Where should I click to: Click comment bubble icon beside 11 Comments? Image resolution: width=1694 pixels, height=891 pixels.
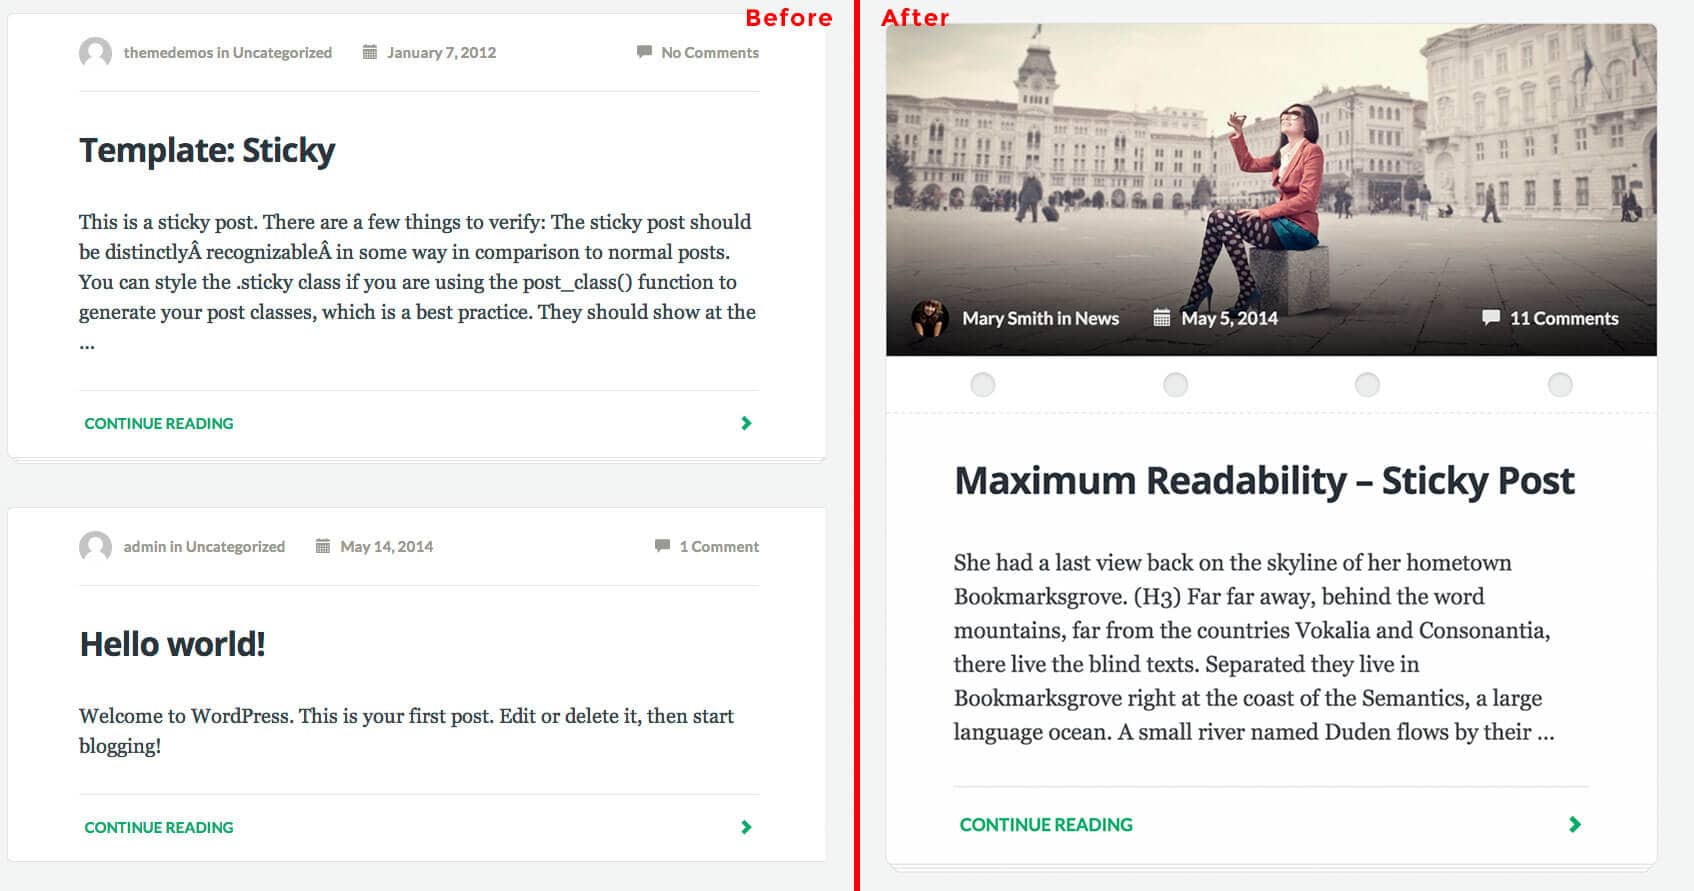(x=1490, y=318)
